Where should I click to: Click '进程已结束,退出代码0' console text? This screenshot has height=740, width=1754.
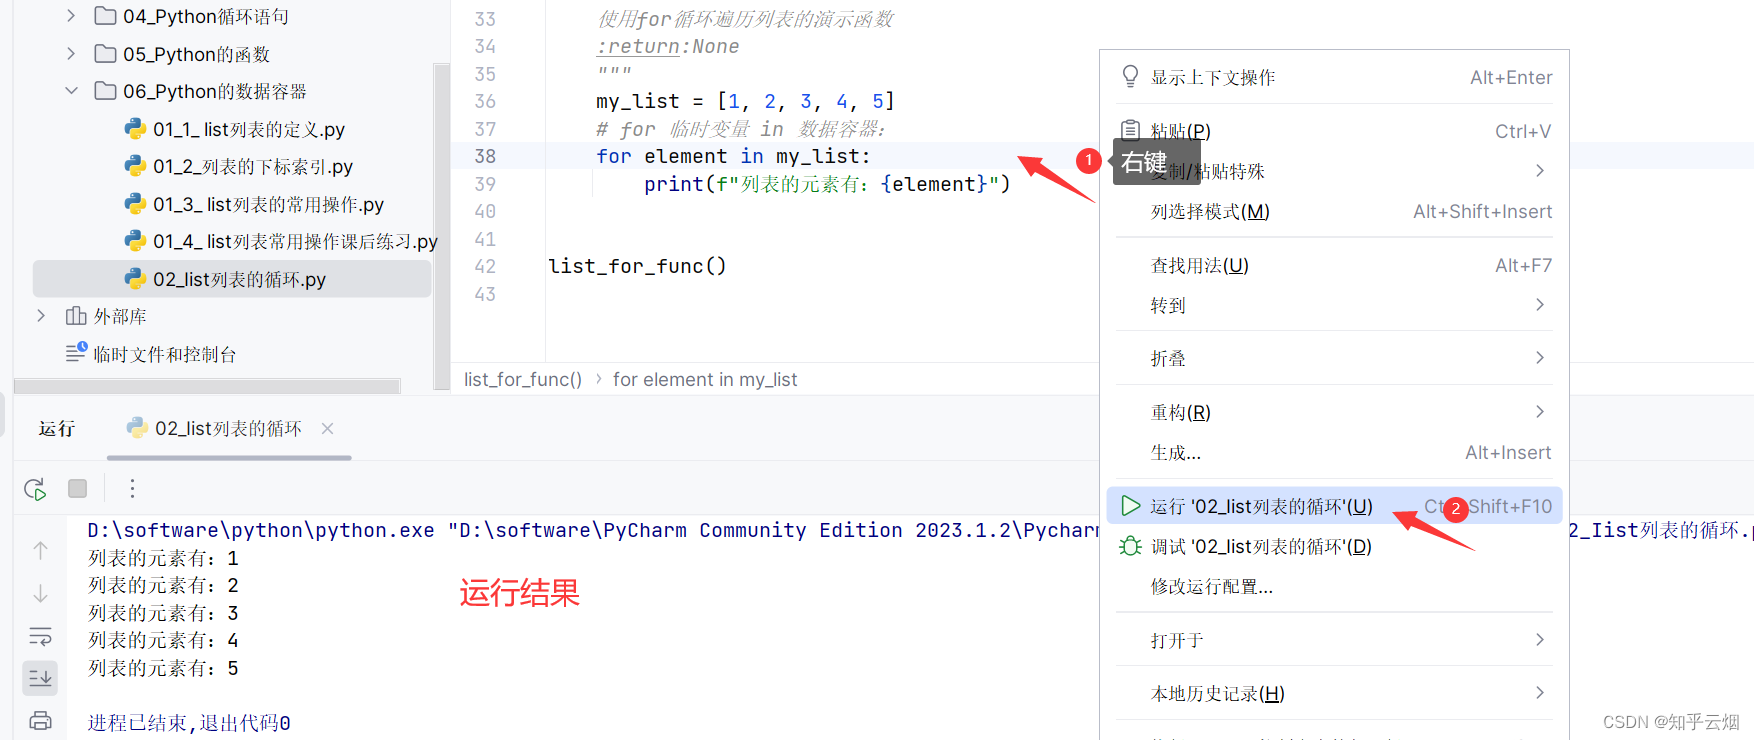189,723
